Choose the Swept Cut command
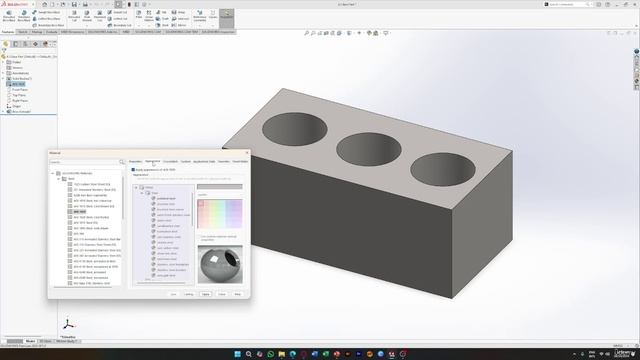This screenshot has height=360, width=640. pos(118,12)
